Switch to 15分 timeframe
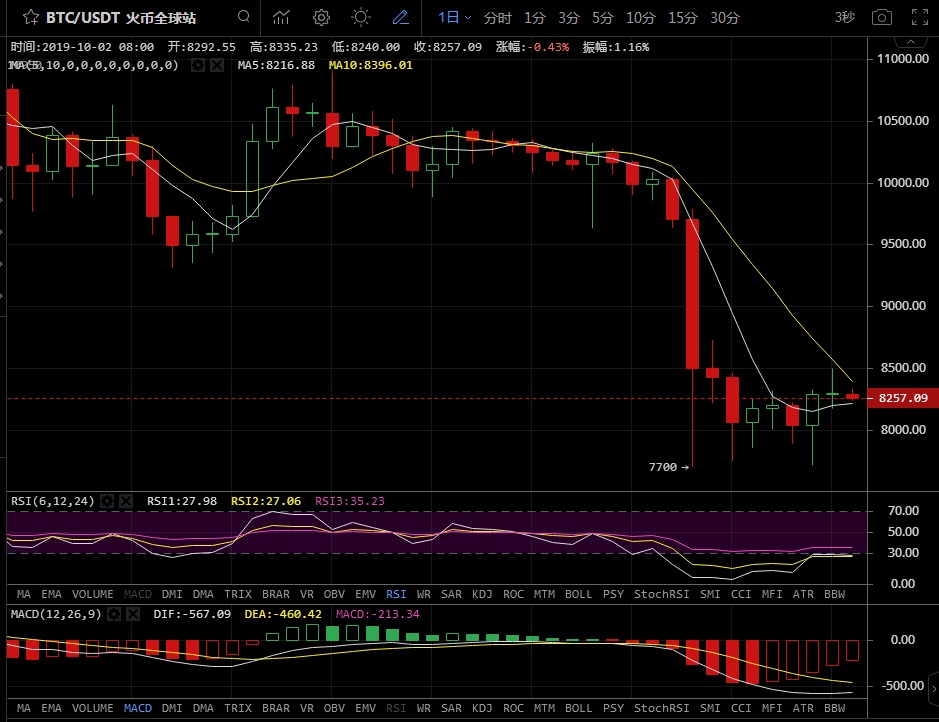The image size is (939, 722). point(682,18)
